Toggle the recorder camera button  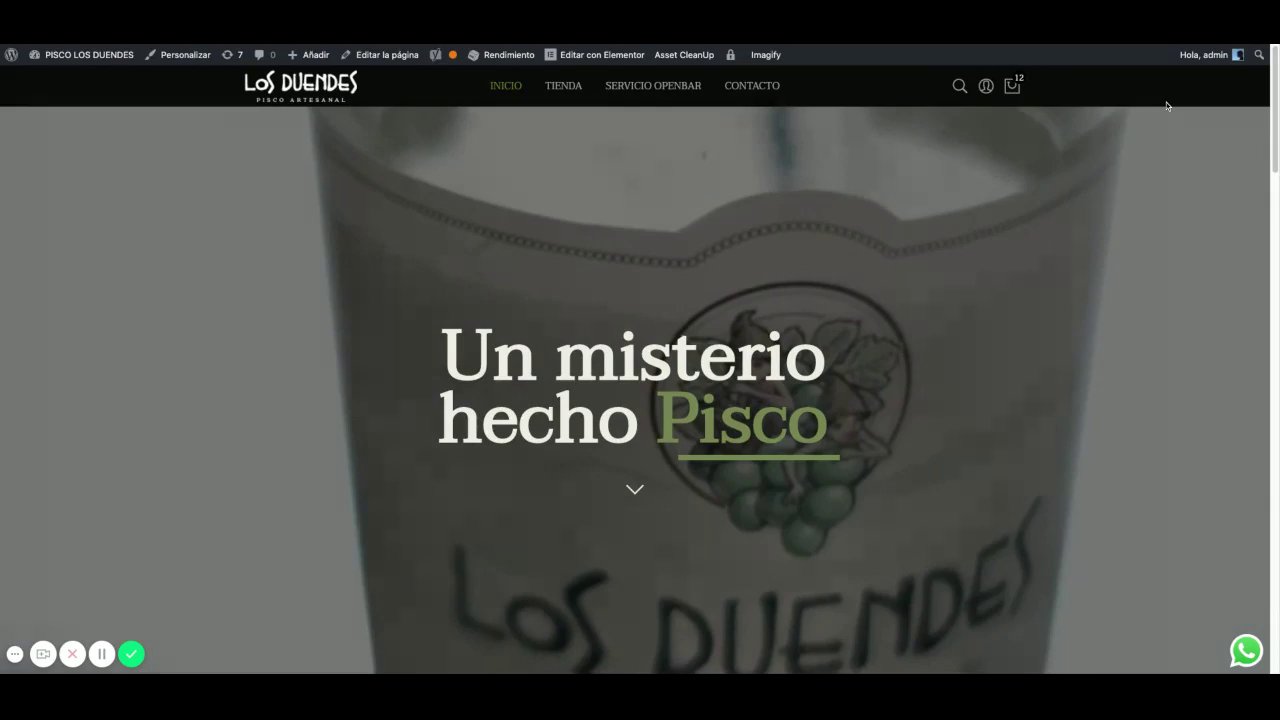tap(43, 654)
